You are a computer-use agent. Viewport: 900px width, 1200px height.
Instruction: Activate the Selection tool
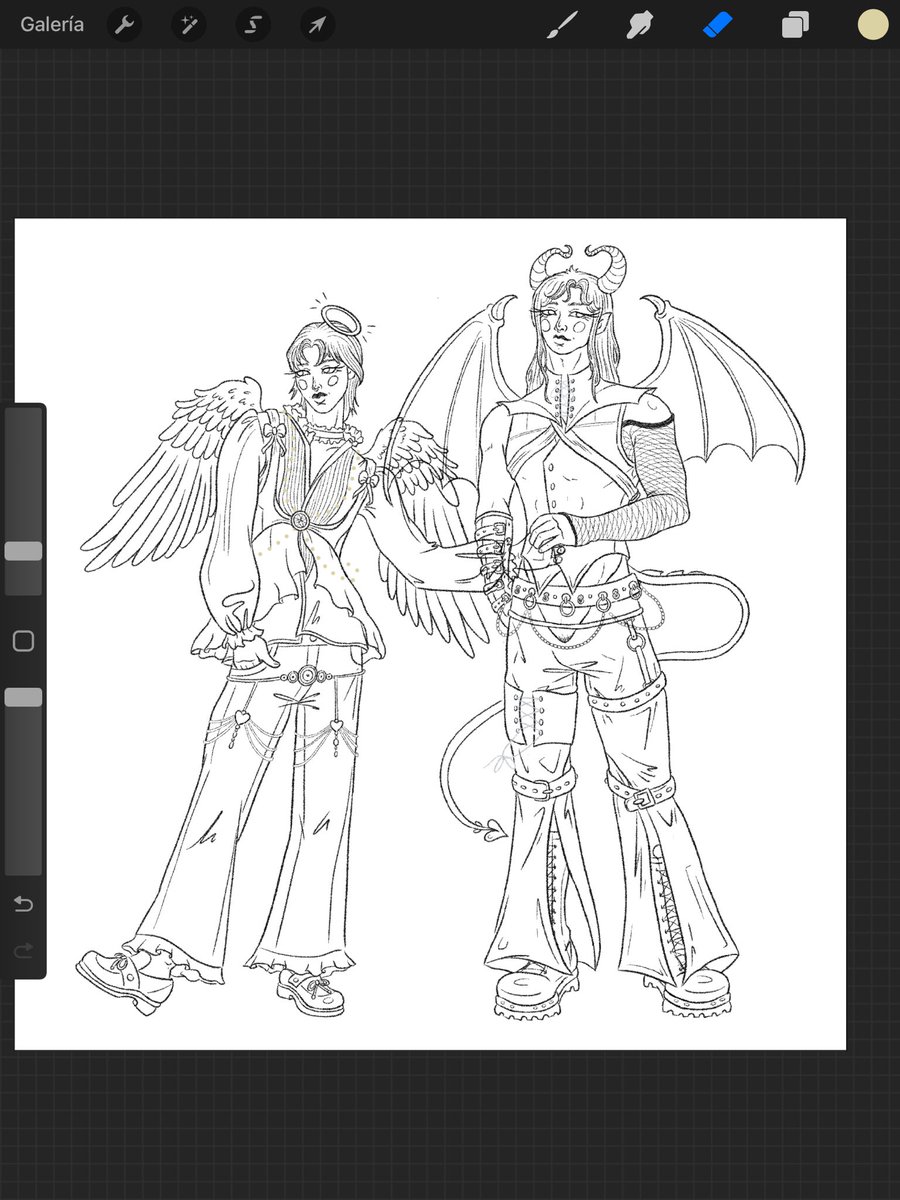click(253, 24)
